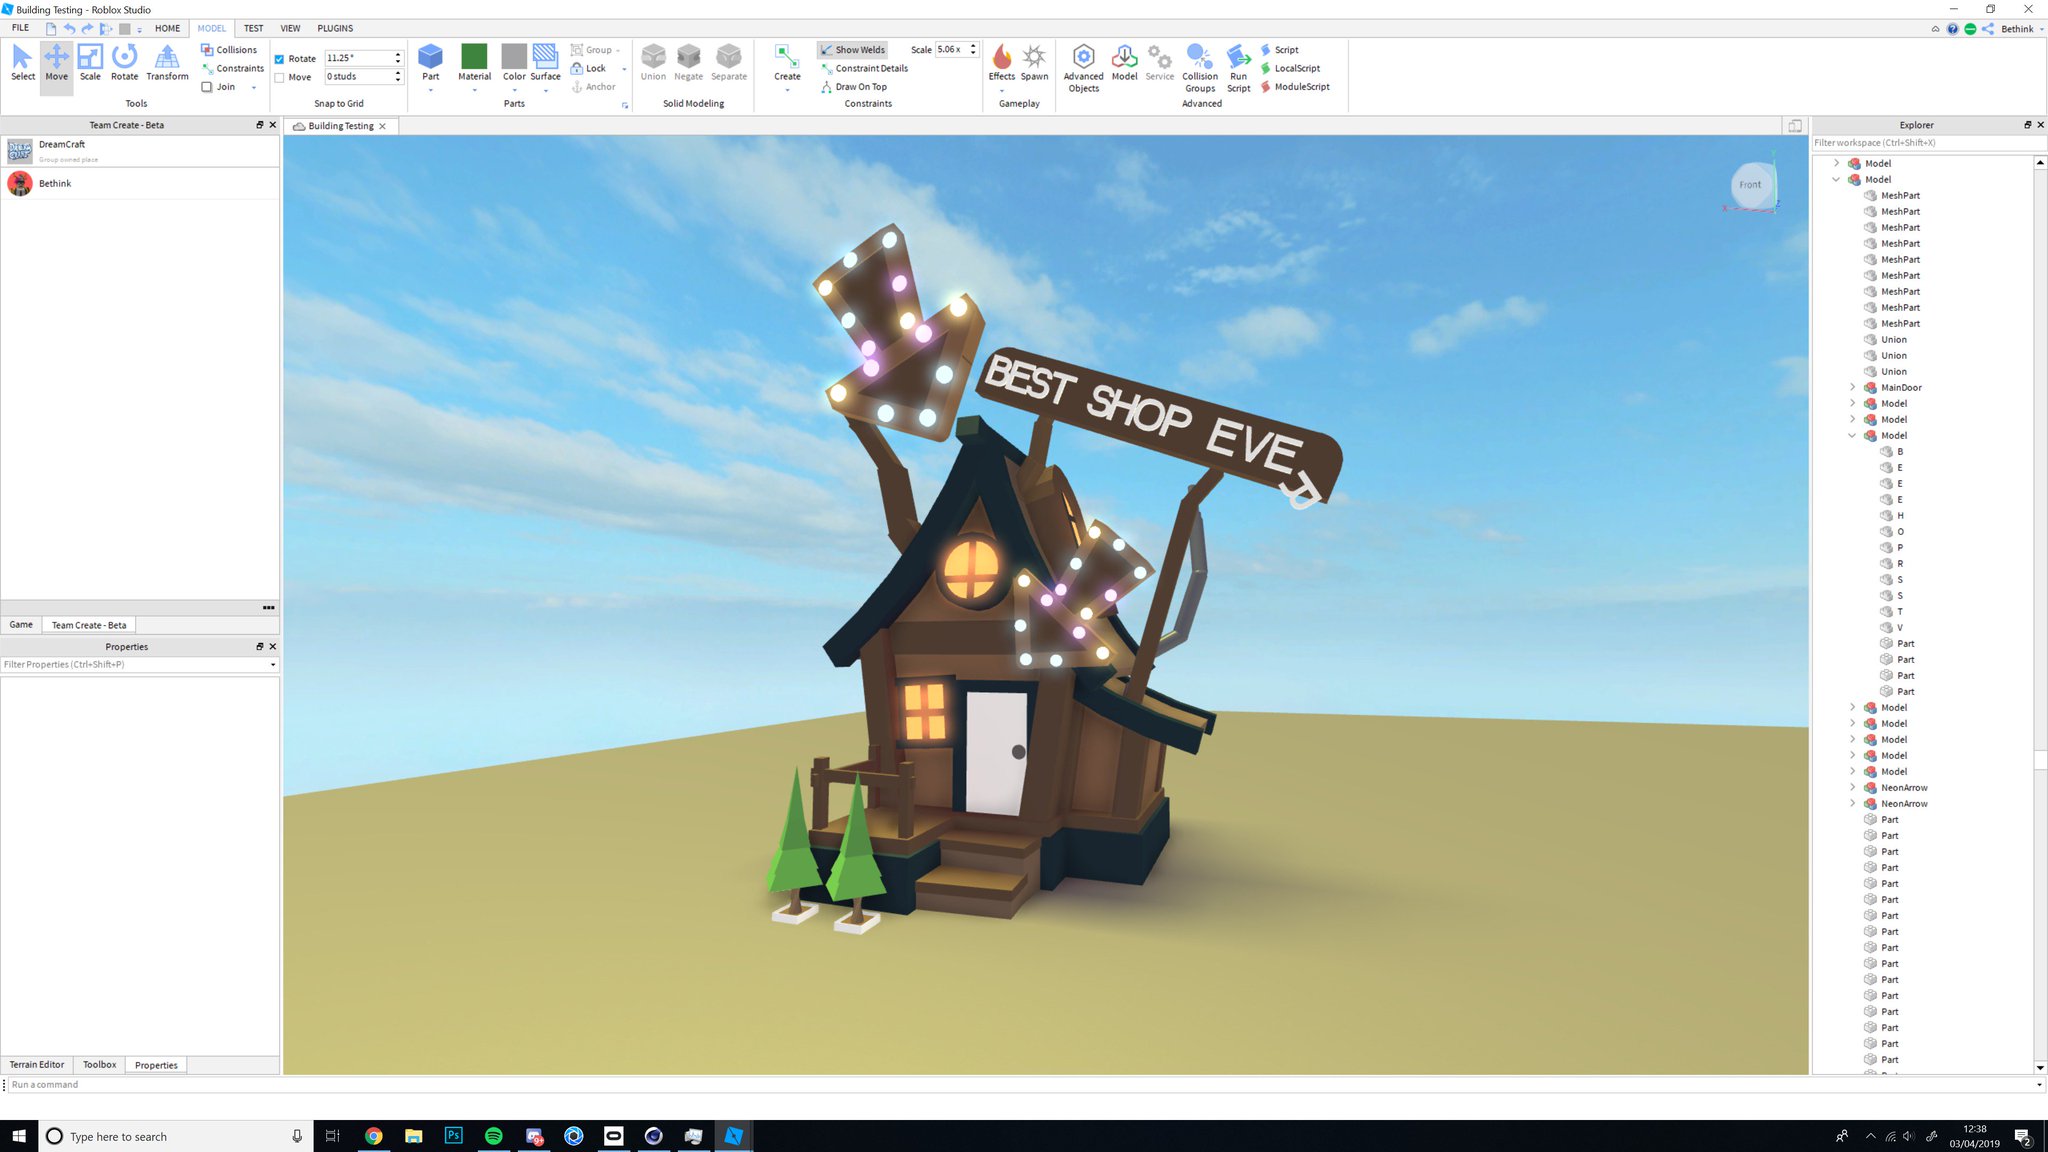This screenshot has width=2048, height=1152.
Task: Open the Material dropdown arrow
Action: click(x=474, y=91)
